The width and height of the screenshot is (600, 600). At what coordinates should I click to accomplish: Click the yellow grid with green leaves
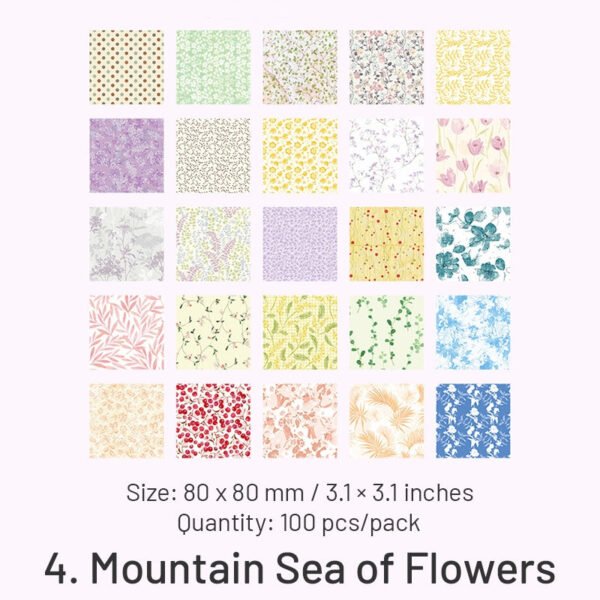click(x=300, y=332)
